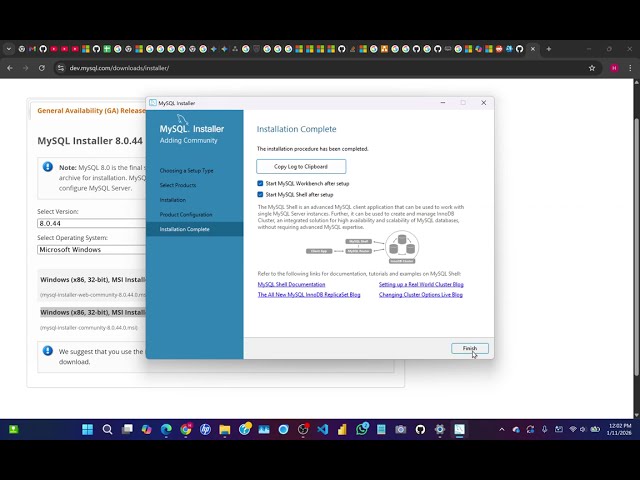Select the Installation step in installer sidebar
Image resolution: width=640 pixels, height=480 pixels.
173,200
